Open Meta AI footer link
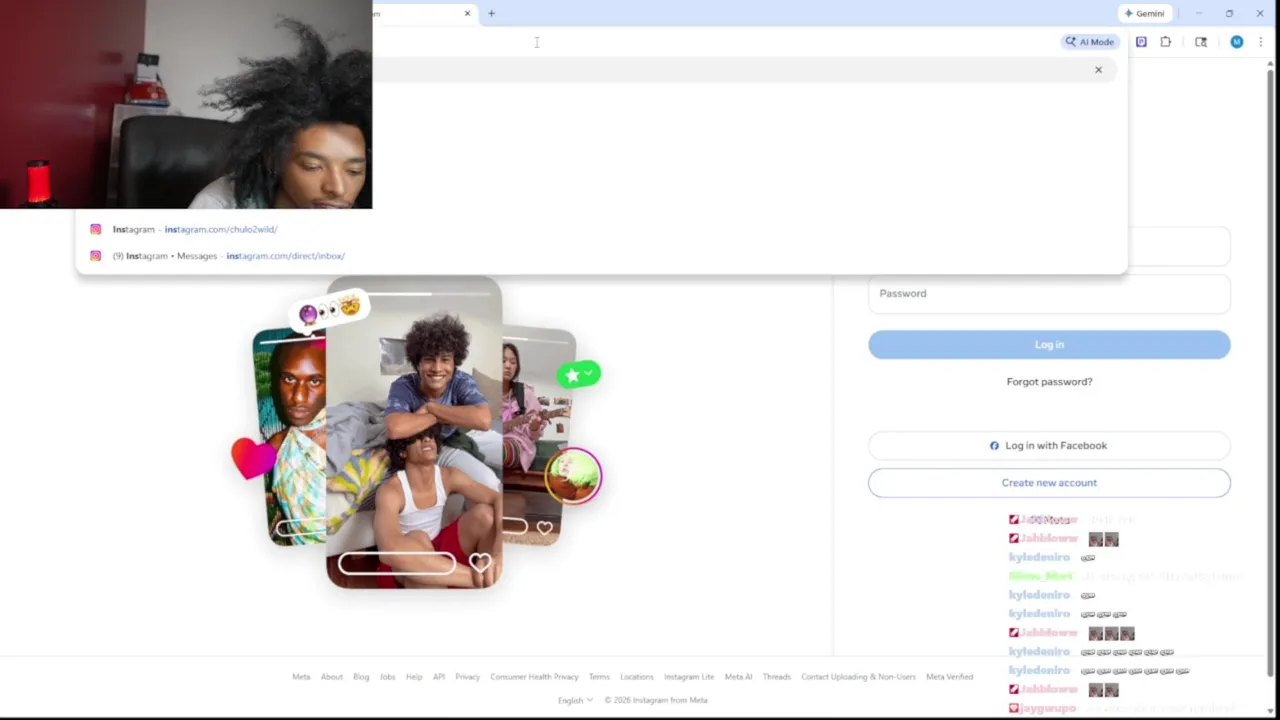1280x720 pixels. (738, 677)
